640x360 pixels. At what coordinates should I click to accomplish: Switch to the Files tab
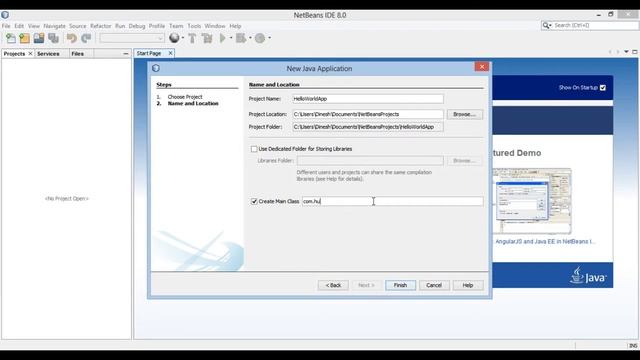click(x=77, y=53)
